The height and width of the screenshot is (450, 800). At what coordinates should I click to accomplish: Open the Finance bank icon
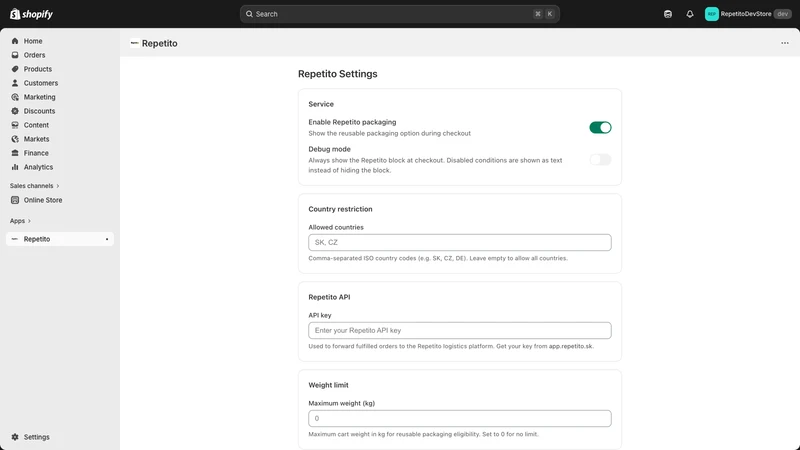pyautogui.click(x=15, y=153)
